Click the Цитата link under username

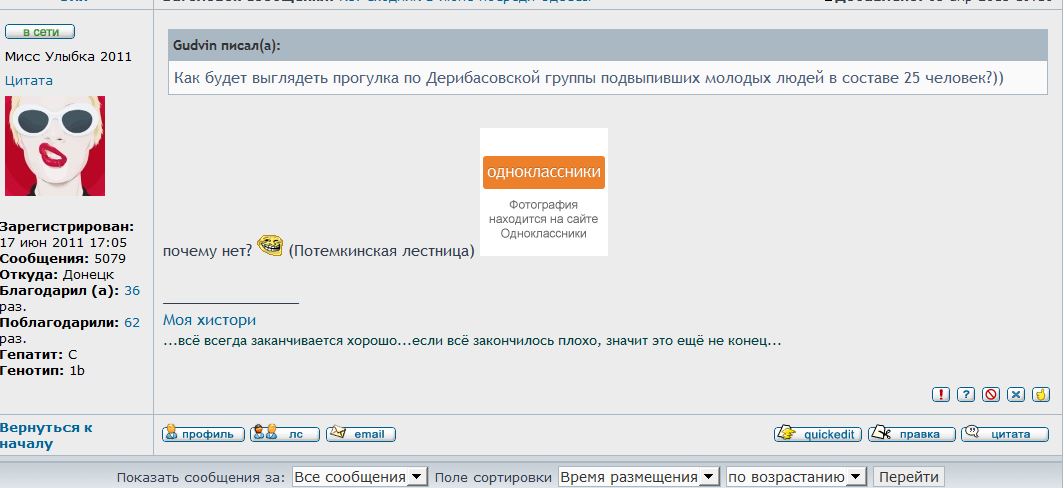(29, 80)
